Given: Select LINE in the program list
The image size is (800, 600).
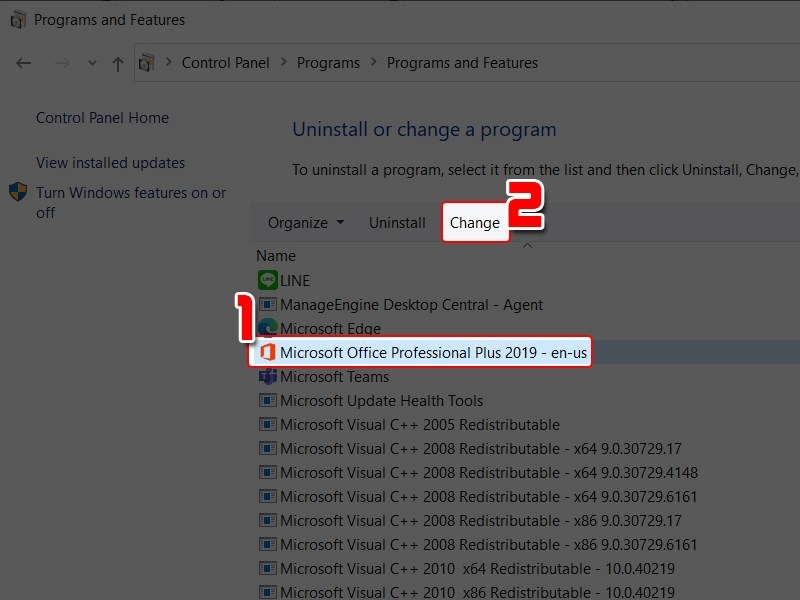Looking at the screenshot, I should coord(294,281).
